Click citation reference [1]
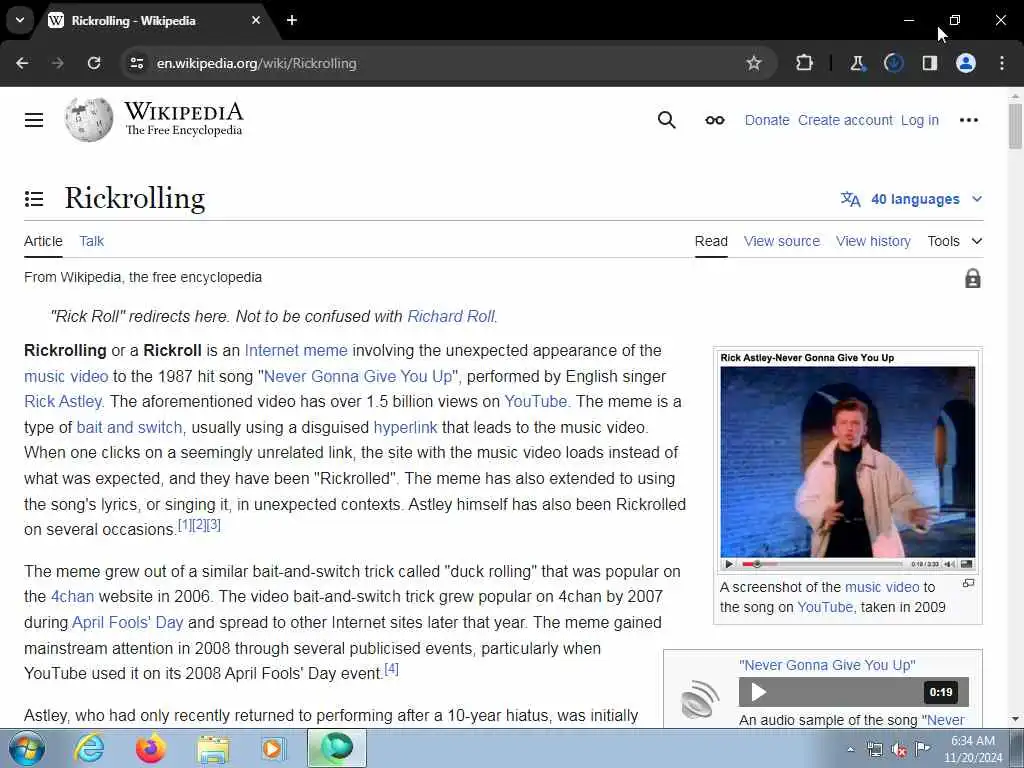This screenshot has height=768, width=1024. coord(185,524)
